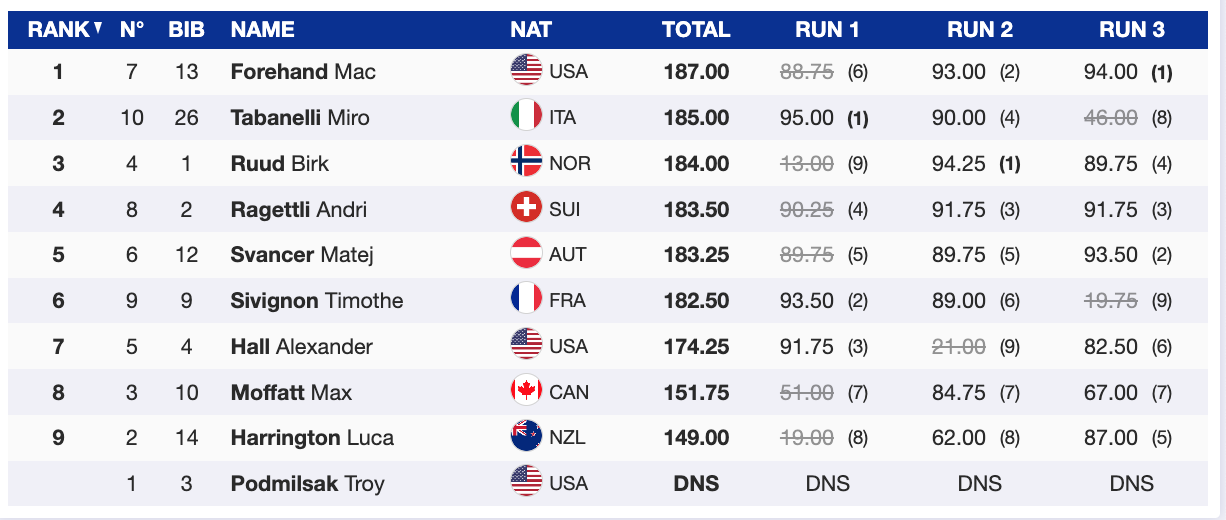
Task: Click the France flag icon
Action: click(526, 300)
